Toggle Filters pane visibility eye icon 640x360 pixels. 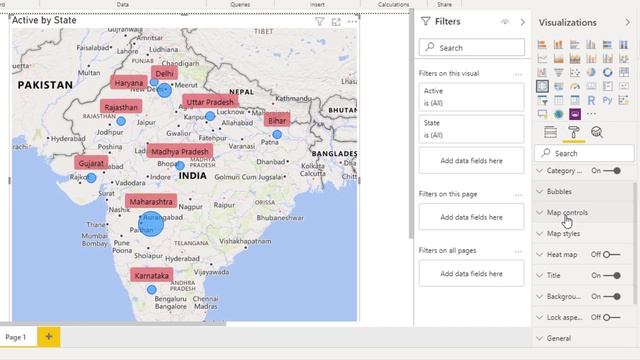pos(505,22)
